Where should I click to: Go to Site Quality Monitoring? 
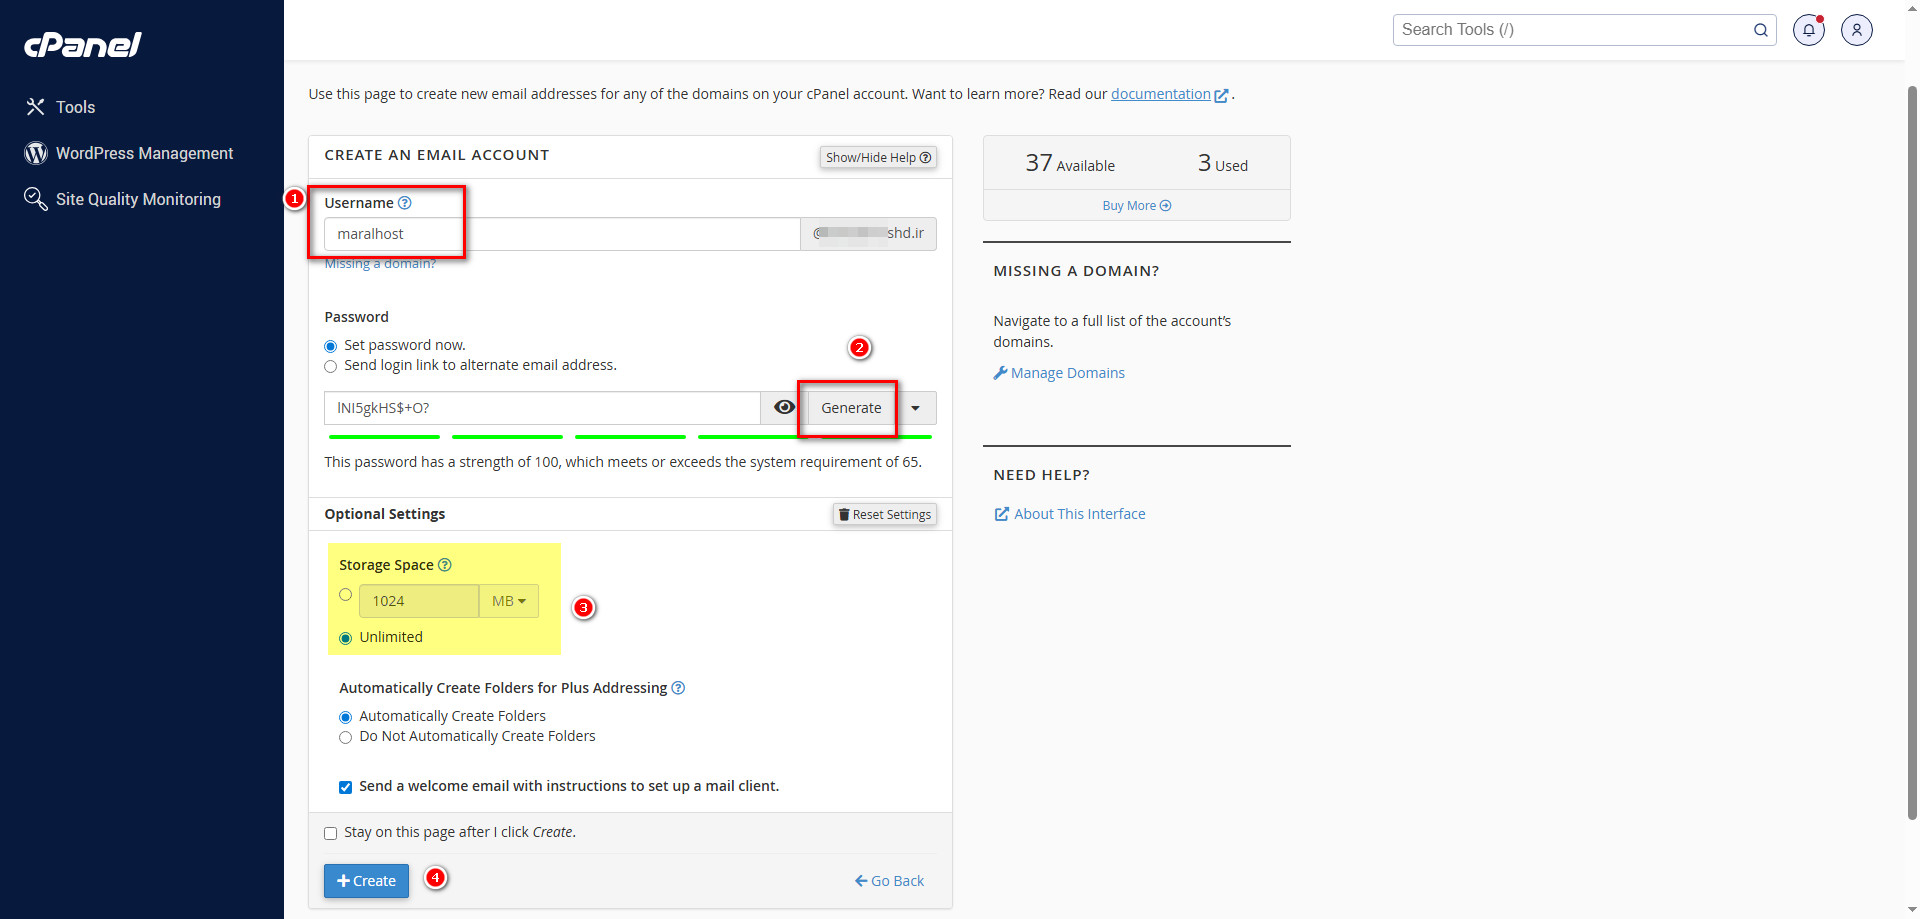point(138,199)
